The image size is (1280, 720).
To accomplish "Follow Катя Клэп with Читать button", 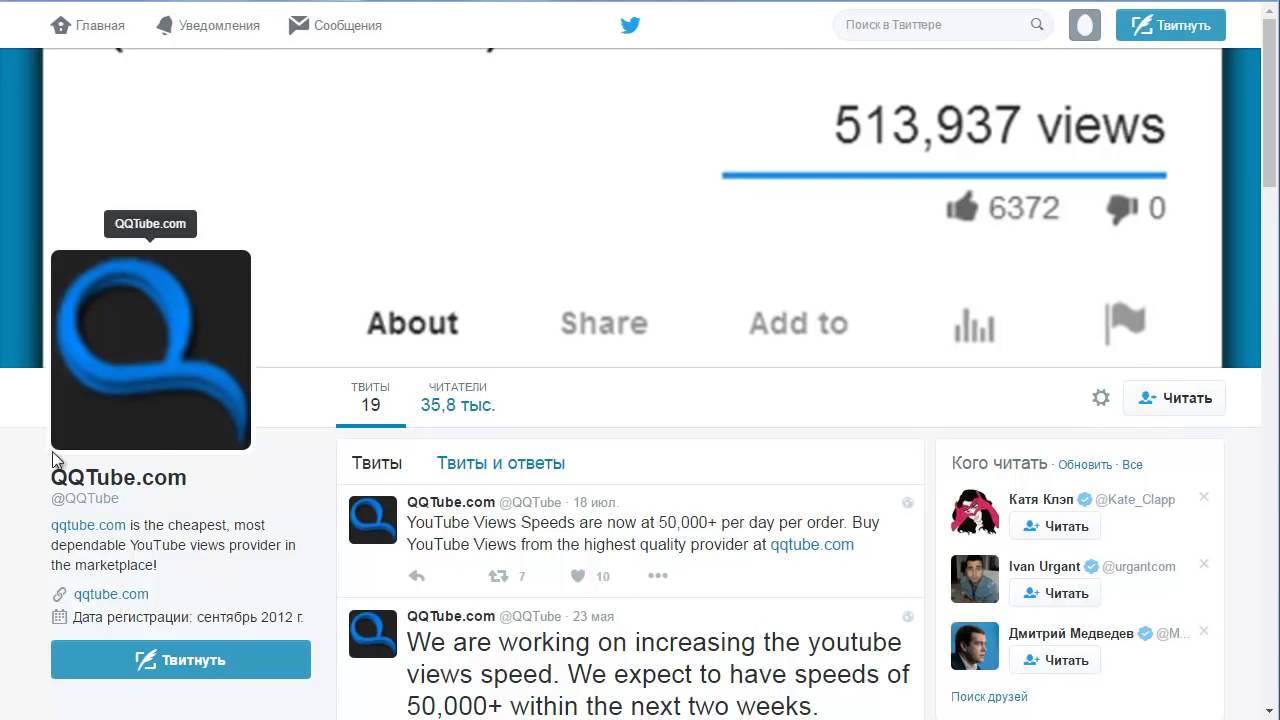I will [1055, 526].
